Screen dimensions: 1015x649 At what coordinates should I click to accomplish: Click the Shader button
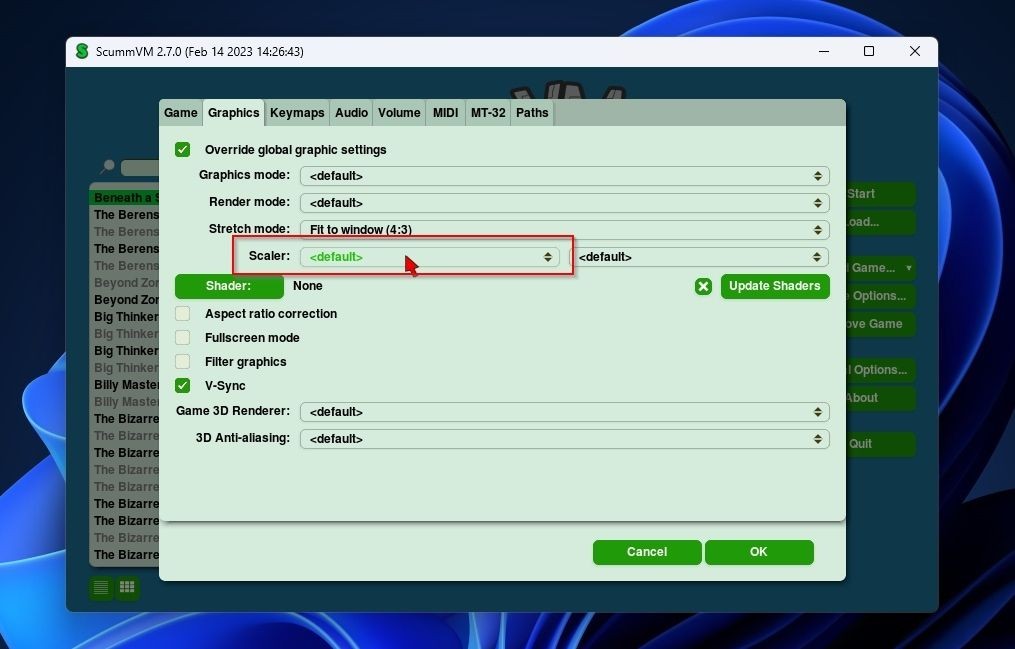pos(229,286)
